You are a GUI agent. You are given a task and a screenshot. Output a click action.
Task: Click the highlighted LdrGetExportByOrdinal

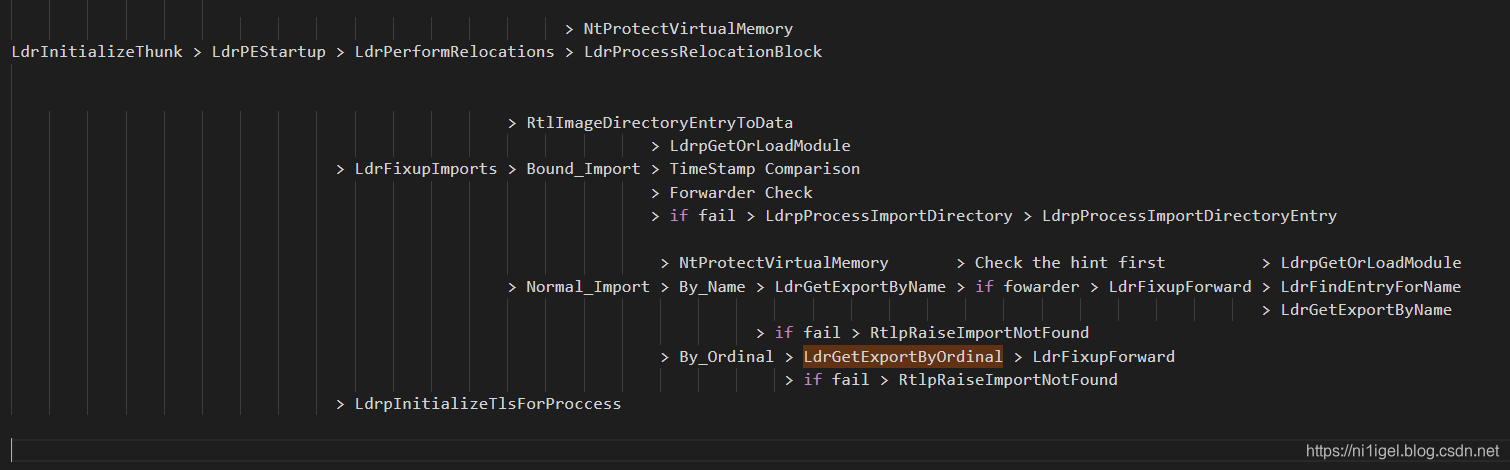pos(903,357)
